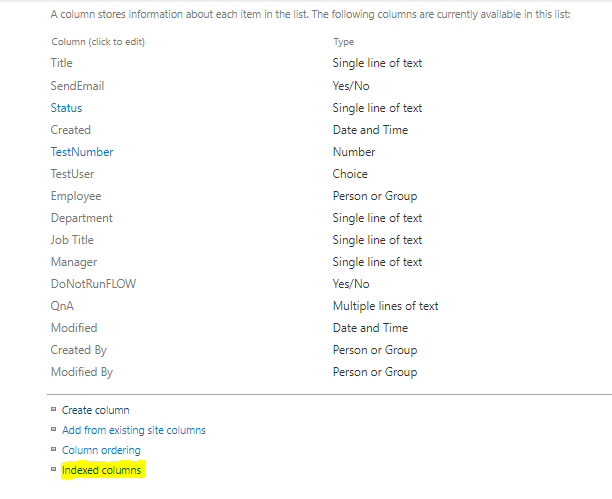The image size is (612, 499).
Task: Open the TestNumber column settings
Action: 82,152
